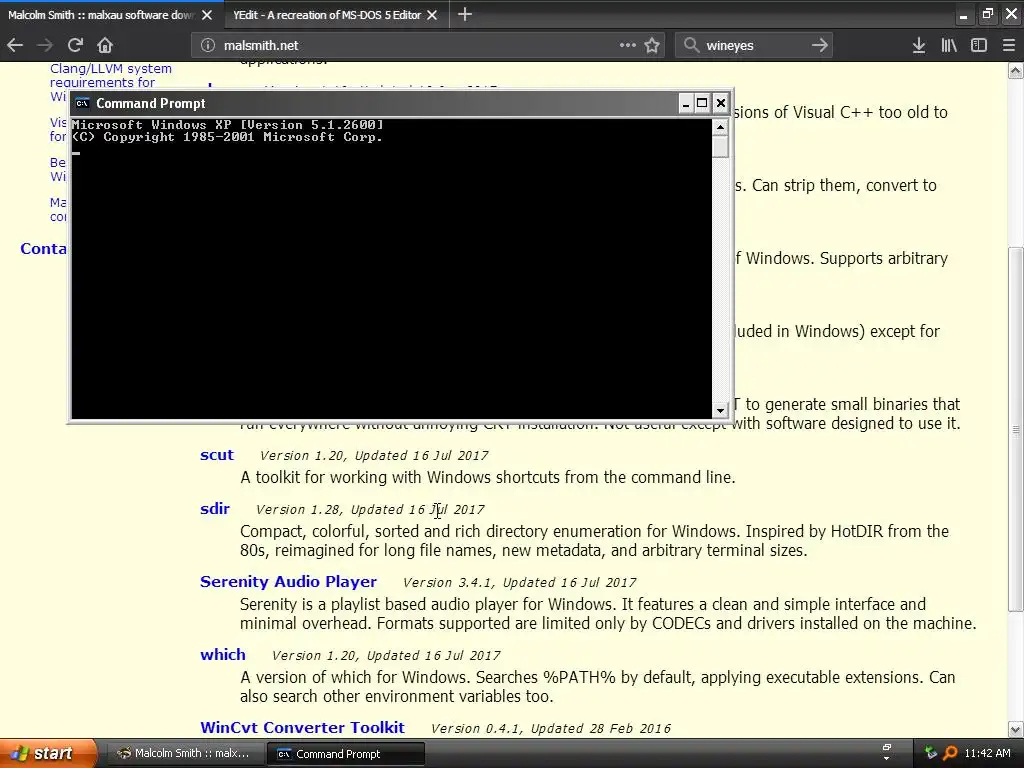Restore down the browser window
Screen dimensions: 1024x768
[x=987, y=14]
